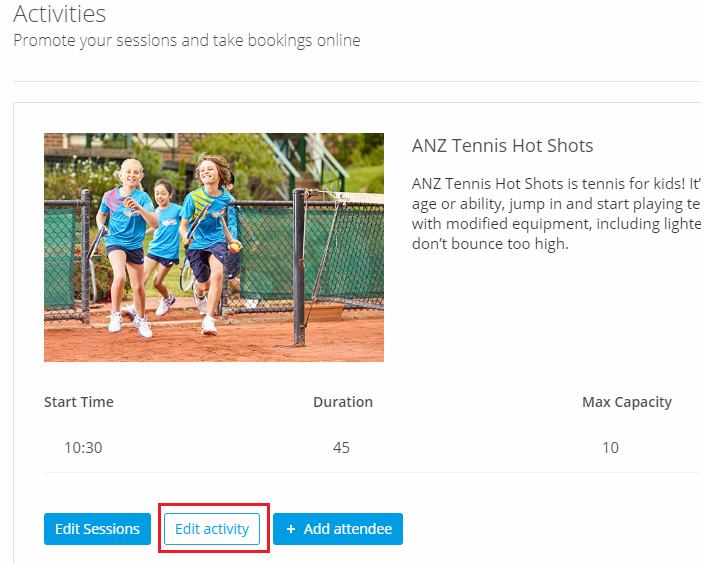Click the activity description paragraph
The width and height of the screenshot is (727, 563).
[x=556, y=214]
